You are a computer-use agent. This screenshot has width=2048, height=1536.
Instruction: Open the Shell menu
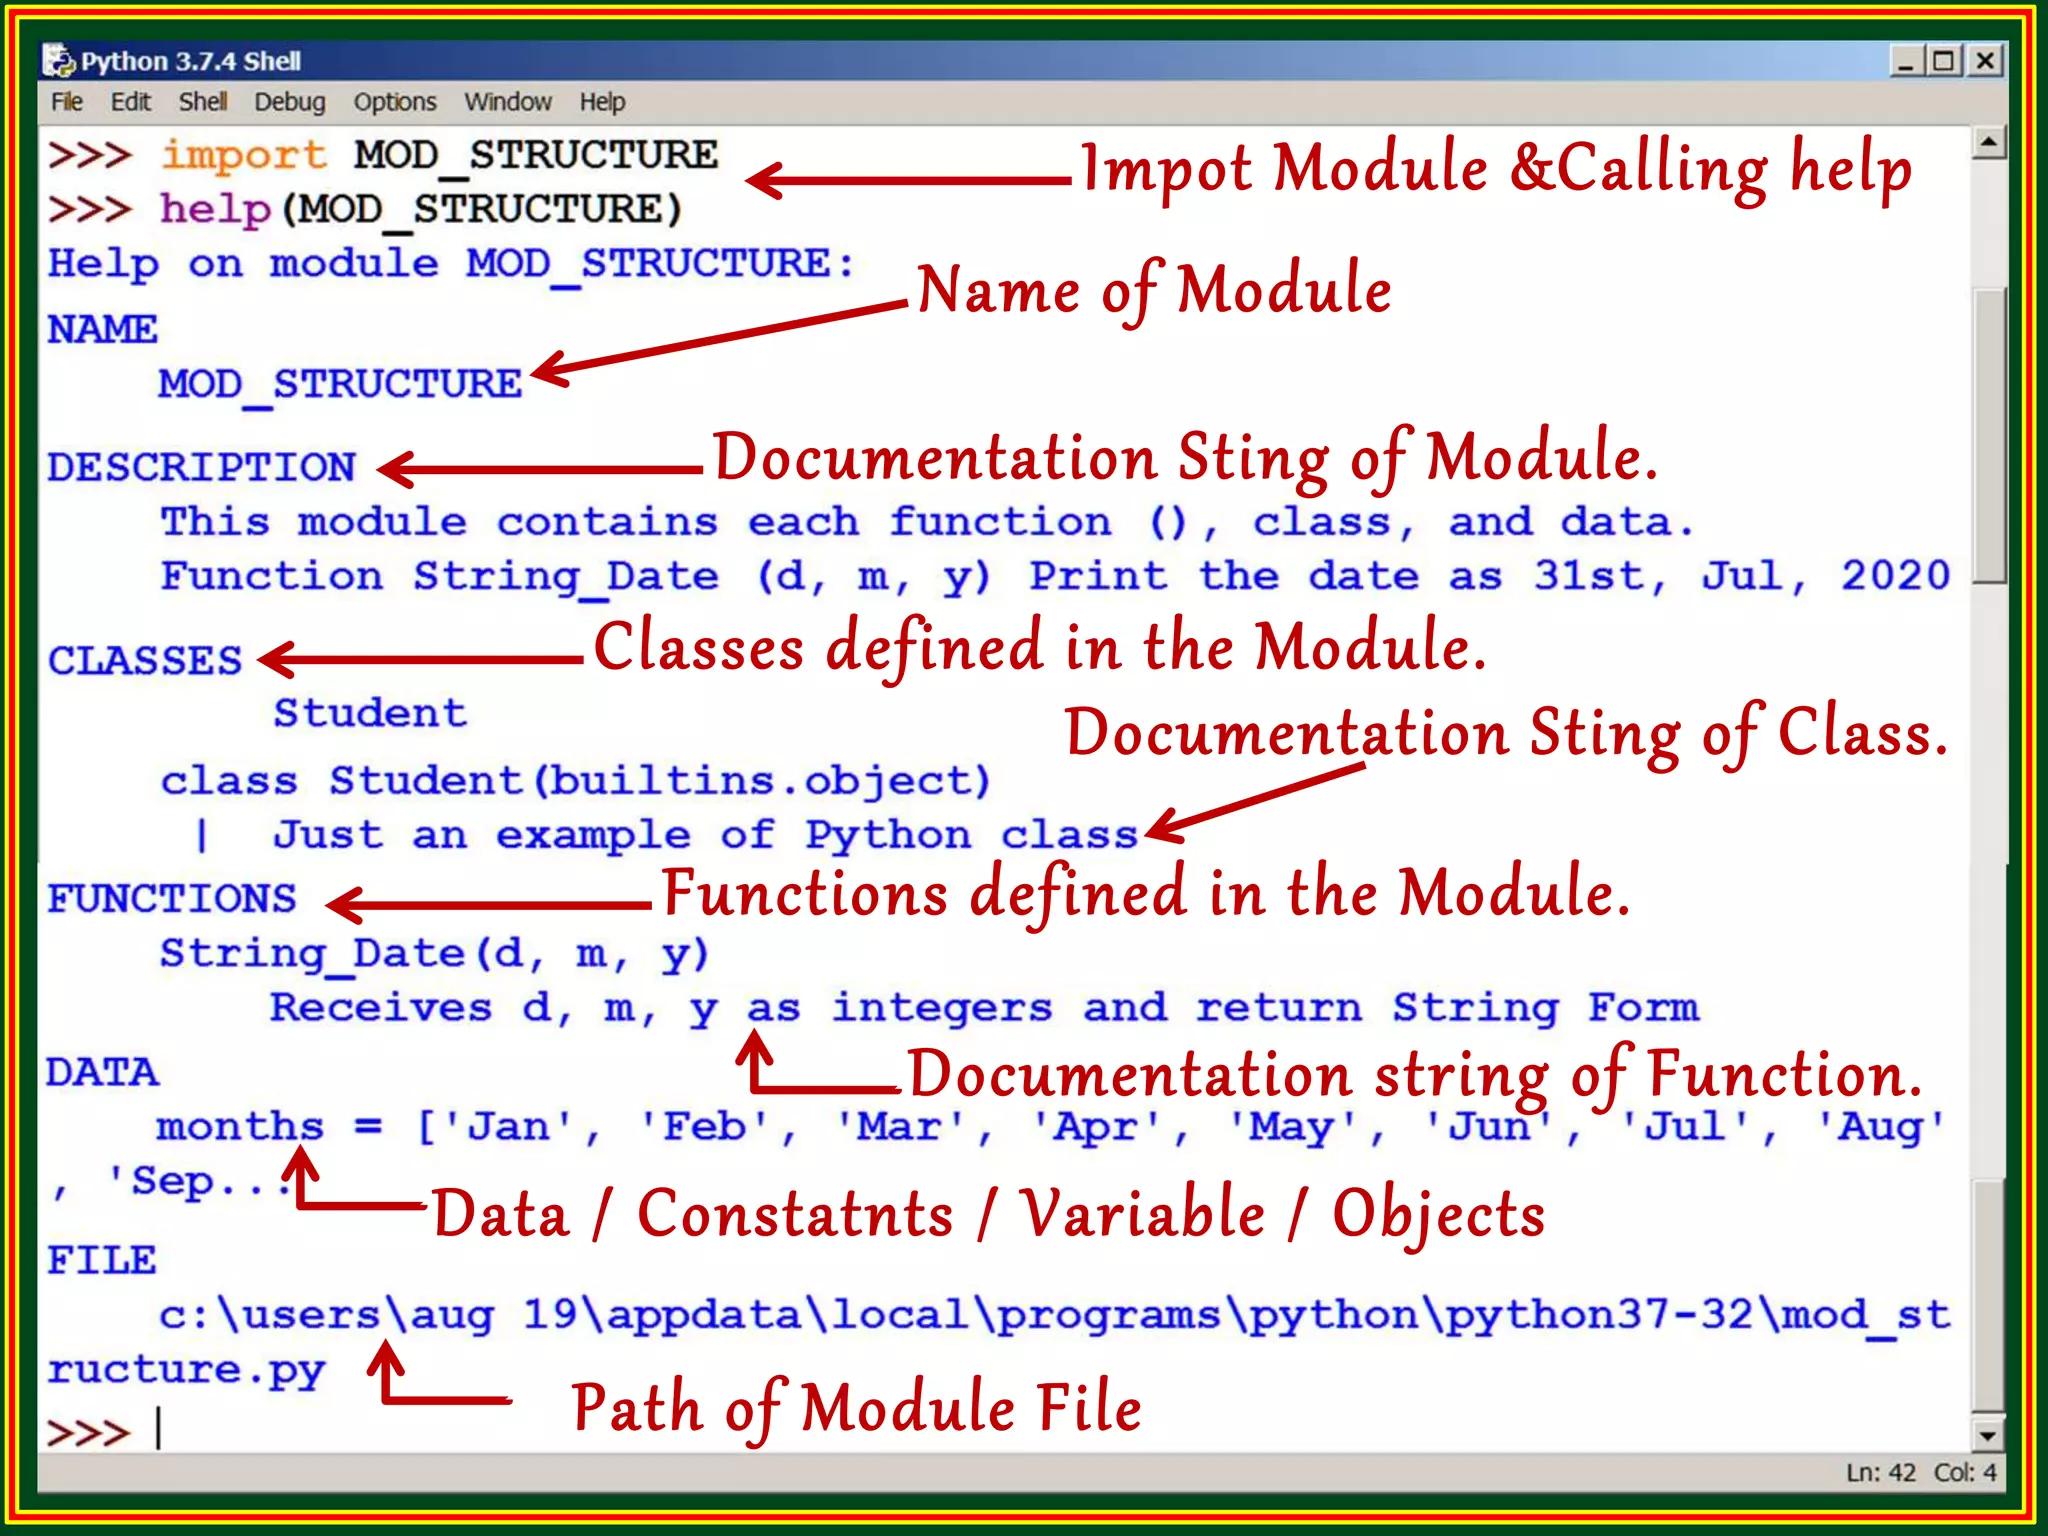pyautogui.click(x=203, y=102)
